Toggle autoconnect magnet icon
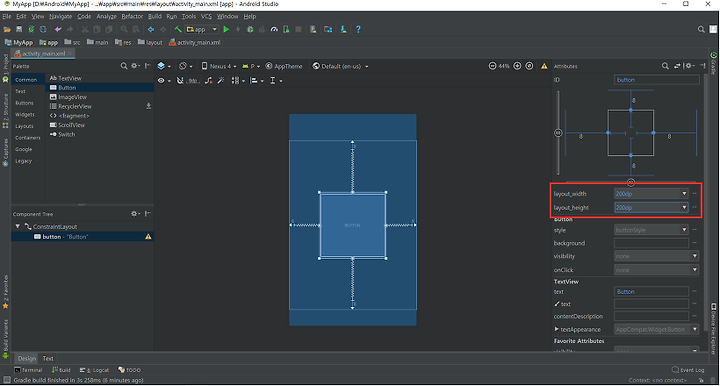Screen dimensions: 720x386 (180, 81)
